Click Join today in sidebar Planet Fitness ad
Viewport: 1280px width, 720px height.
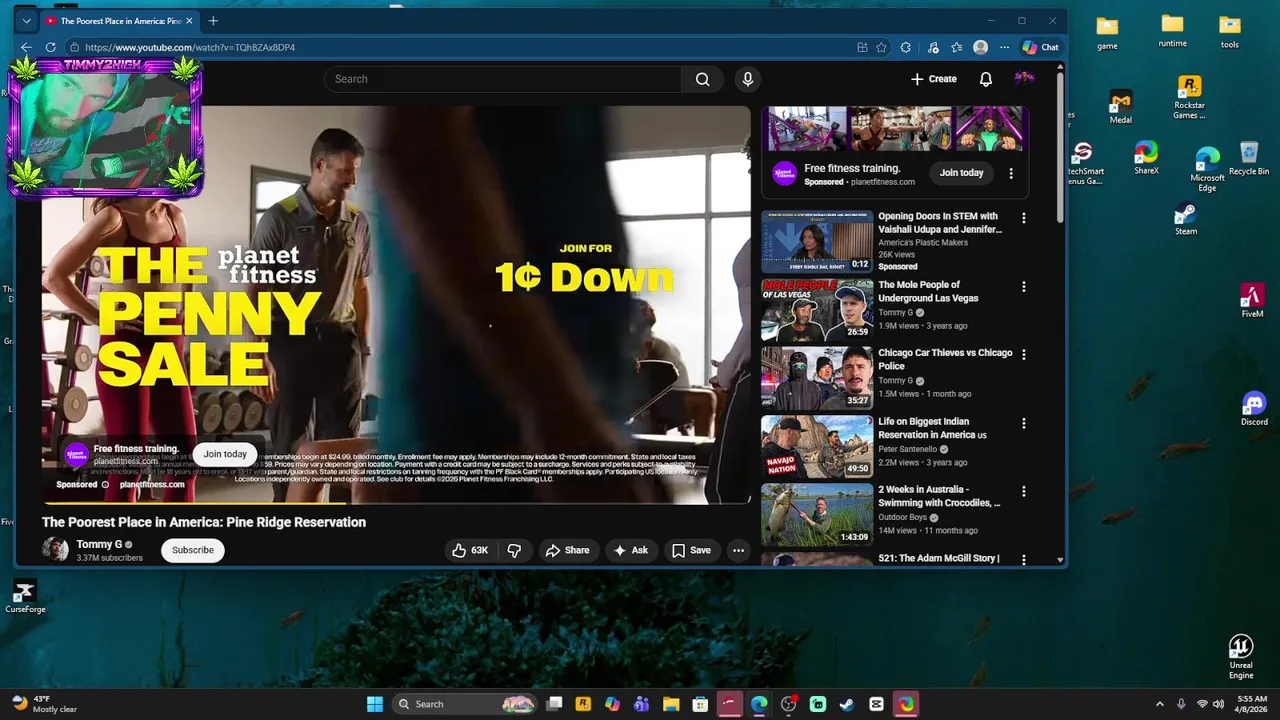pos(961,173)
